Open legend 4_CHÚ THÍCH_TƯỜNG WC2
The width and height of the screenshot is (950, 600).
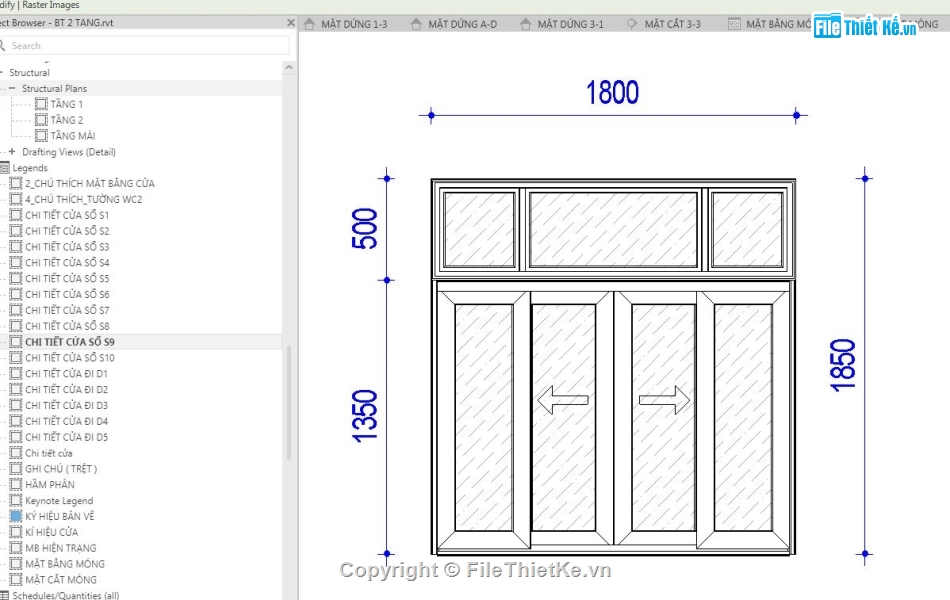(x=84, y=199)
